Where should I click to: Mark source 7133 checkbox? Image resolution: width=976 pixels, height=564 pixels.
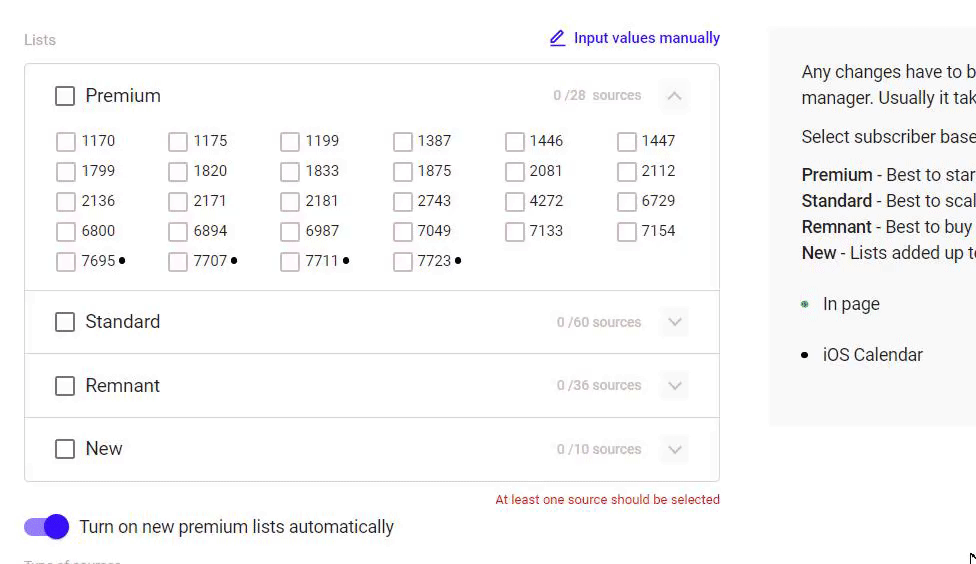pyautogui.click(x=515, y=232)
